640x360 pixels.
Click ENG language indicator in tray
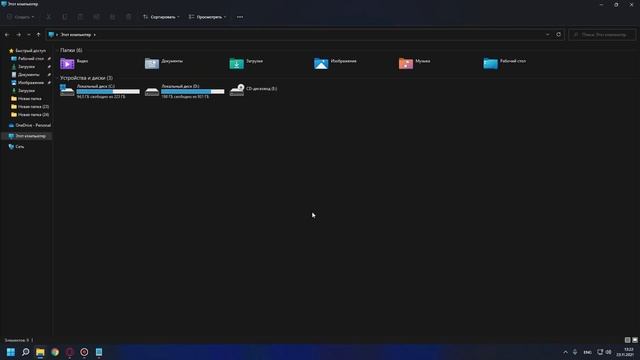pyautogui.click(x=587, y=352)
